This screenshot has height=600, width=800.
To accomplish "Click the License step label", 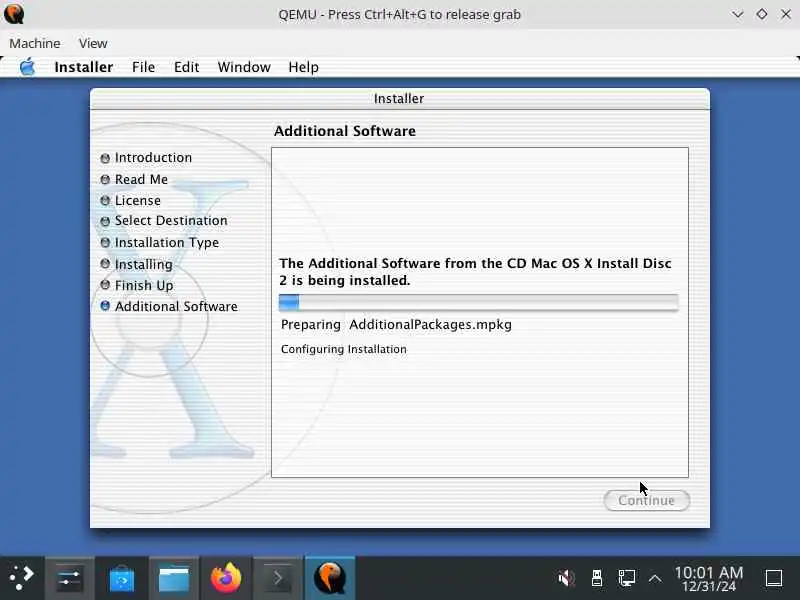I will pos(138,201).
